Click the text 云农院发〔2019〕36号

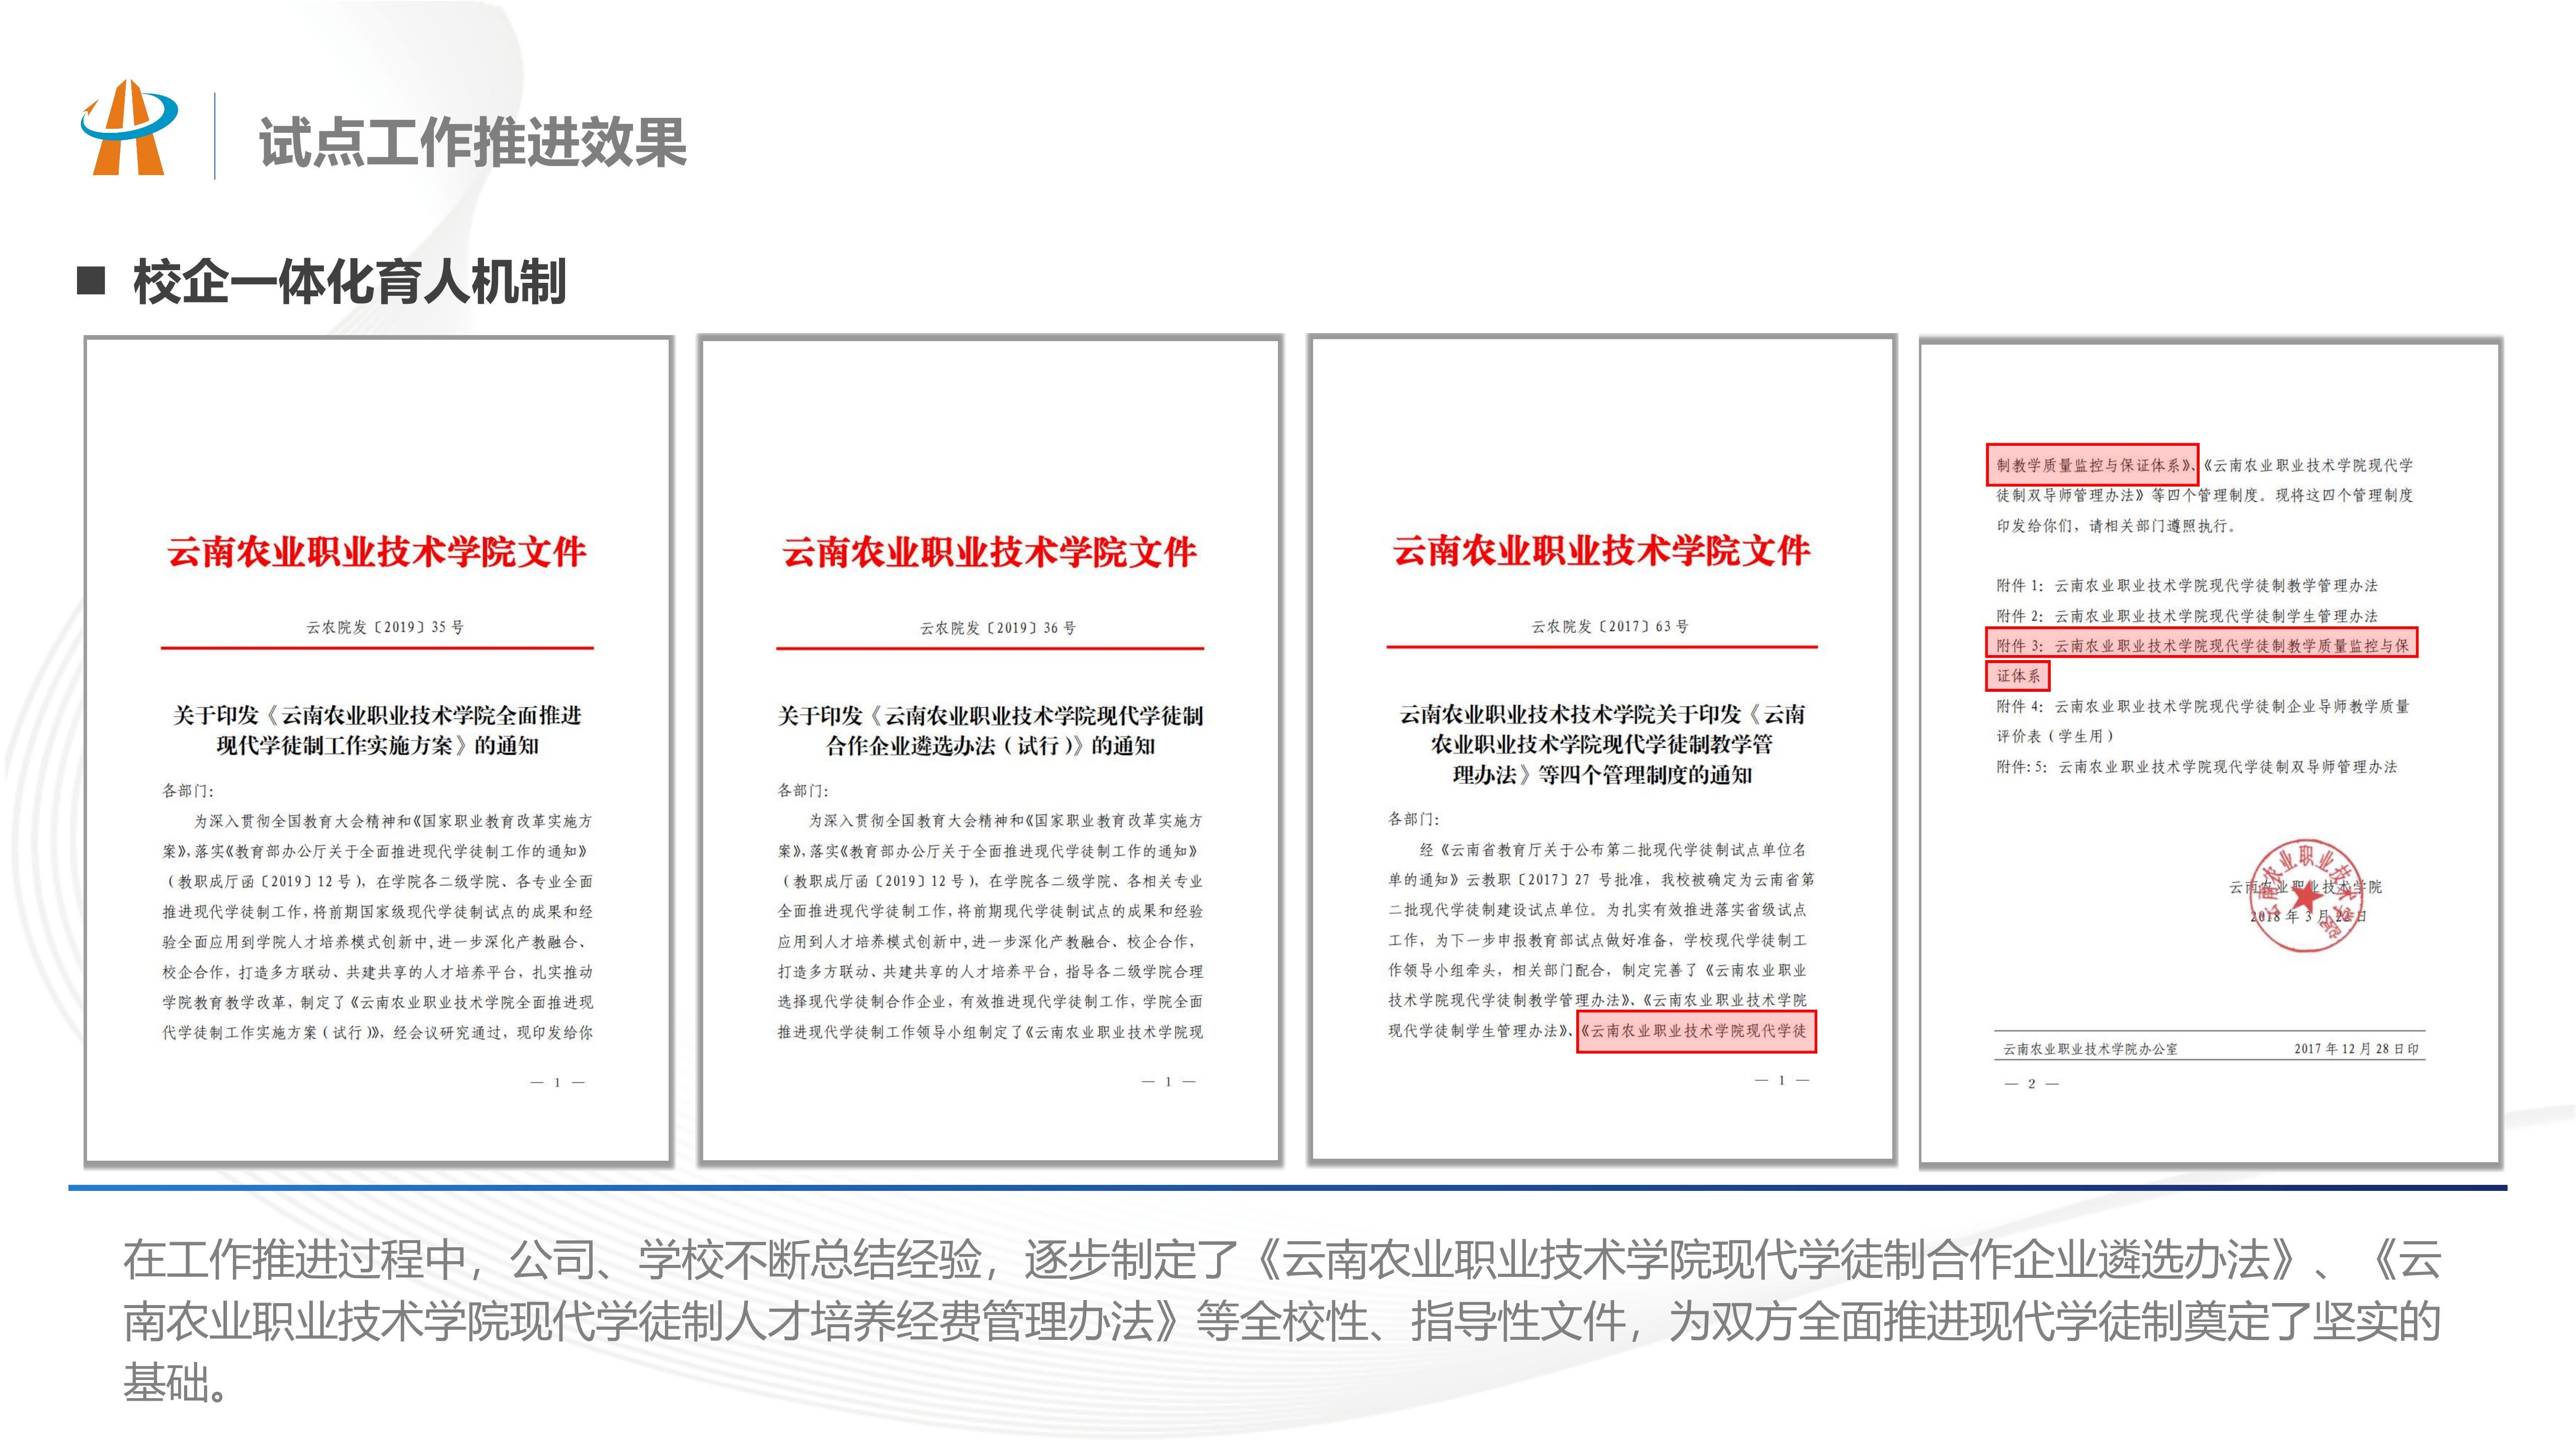pos(998,628)
